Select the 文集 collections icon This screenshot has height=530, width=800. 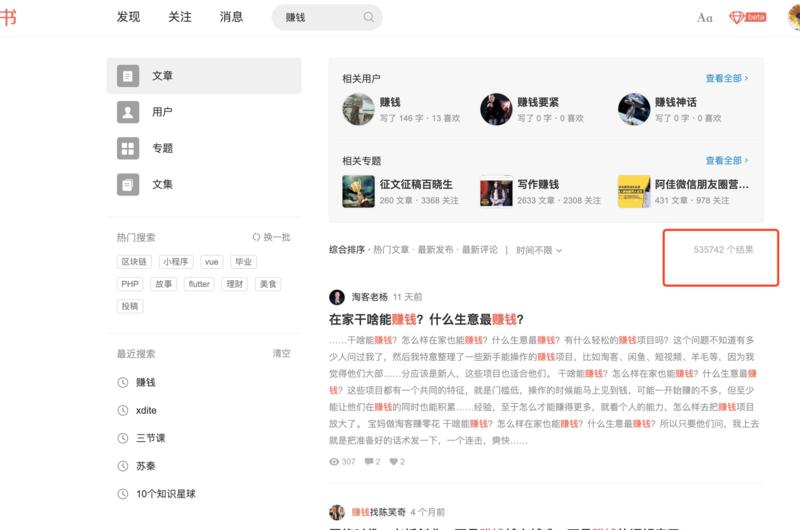pos(128,185)
